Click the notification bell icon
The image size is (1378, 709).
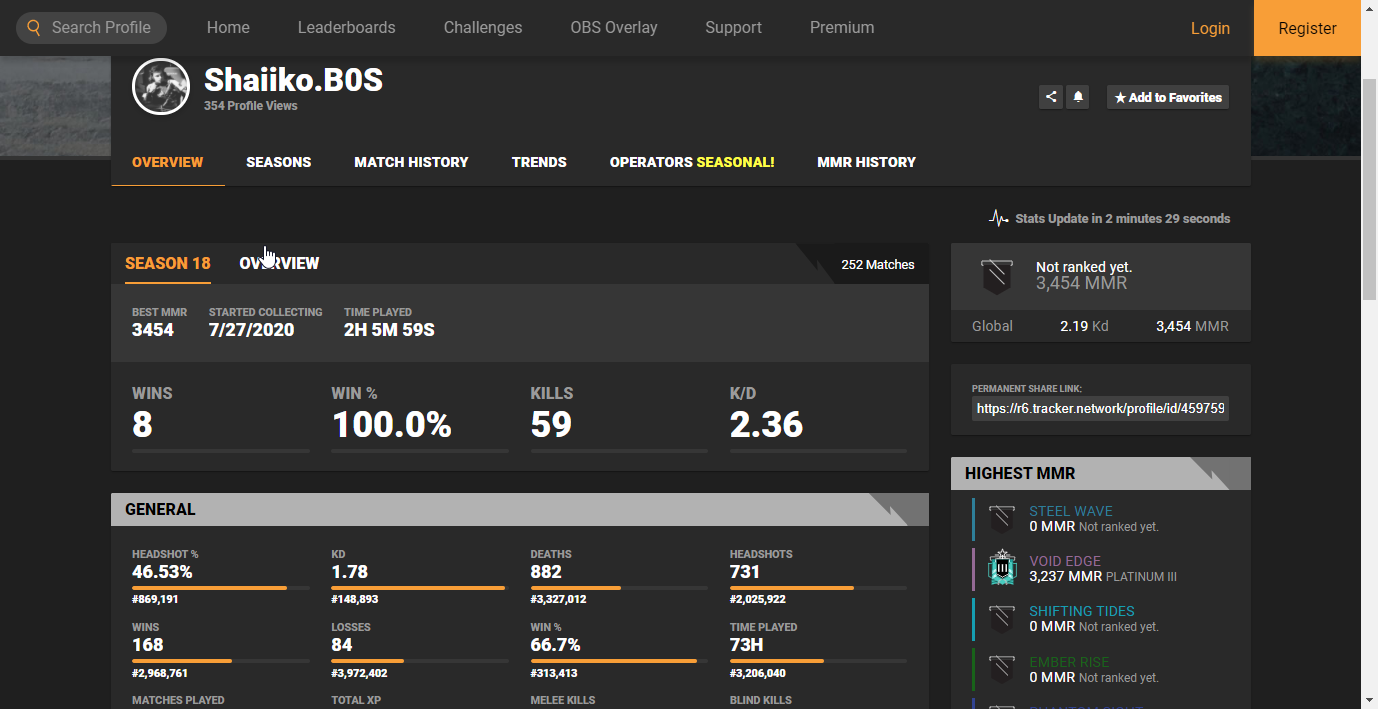(x=1078, y=97)
